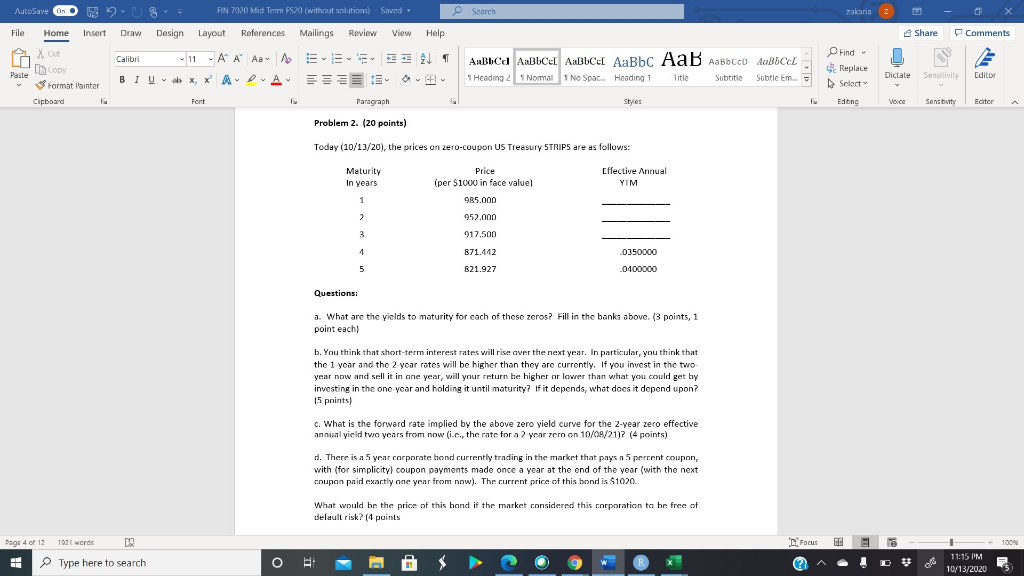The width and height of the screenshot is (1024, 576).
Task: Switch to the Mailings ribbon tab
Action: pyautogui.click(x=316, y=32)
